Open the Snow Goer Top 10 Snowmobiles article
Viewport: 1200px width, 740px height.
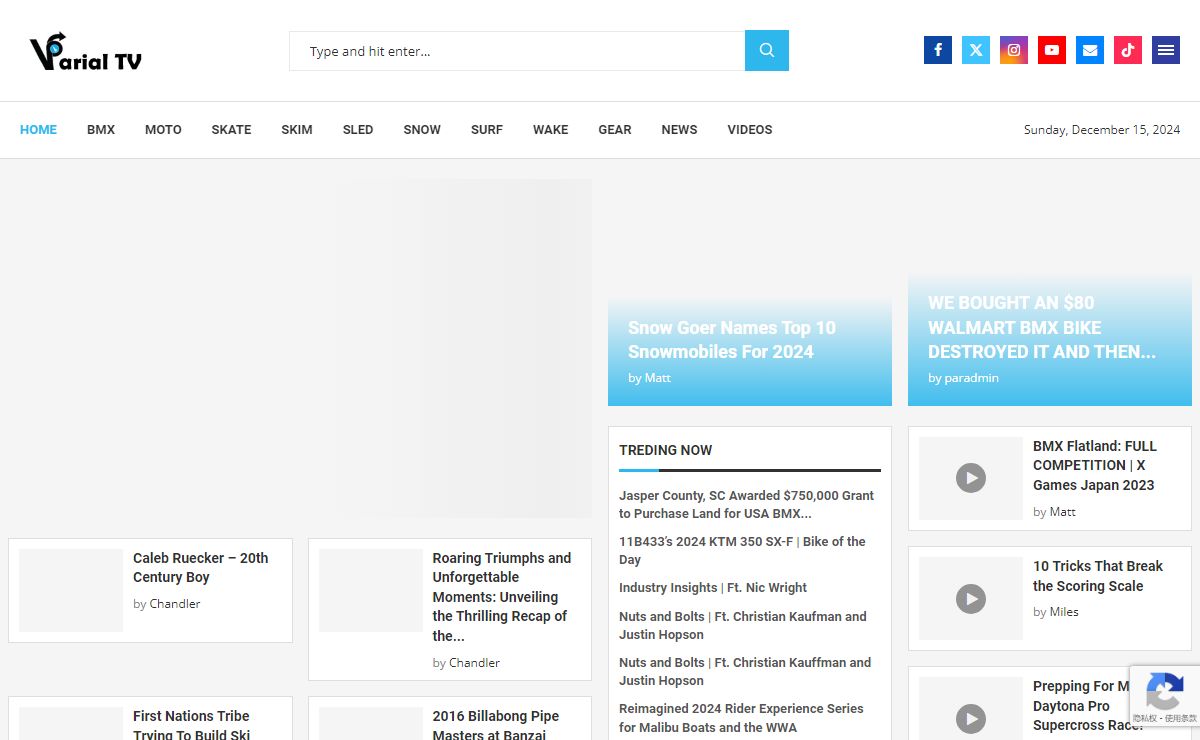[x=731, y=340]
